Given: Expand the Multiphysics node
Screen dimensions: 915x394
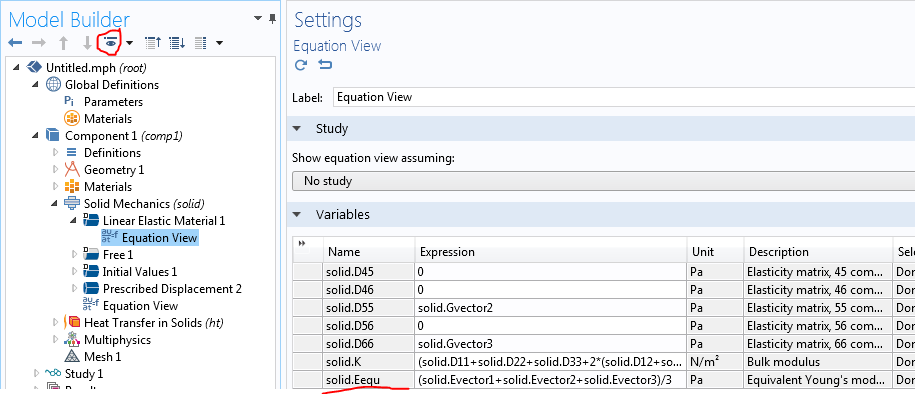Looking at the screenshot, I should (x=55, y=339).
